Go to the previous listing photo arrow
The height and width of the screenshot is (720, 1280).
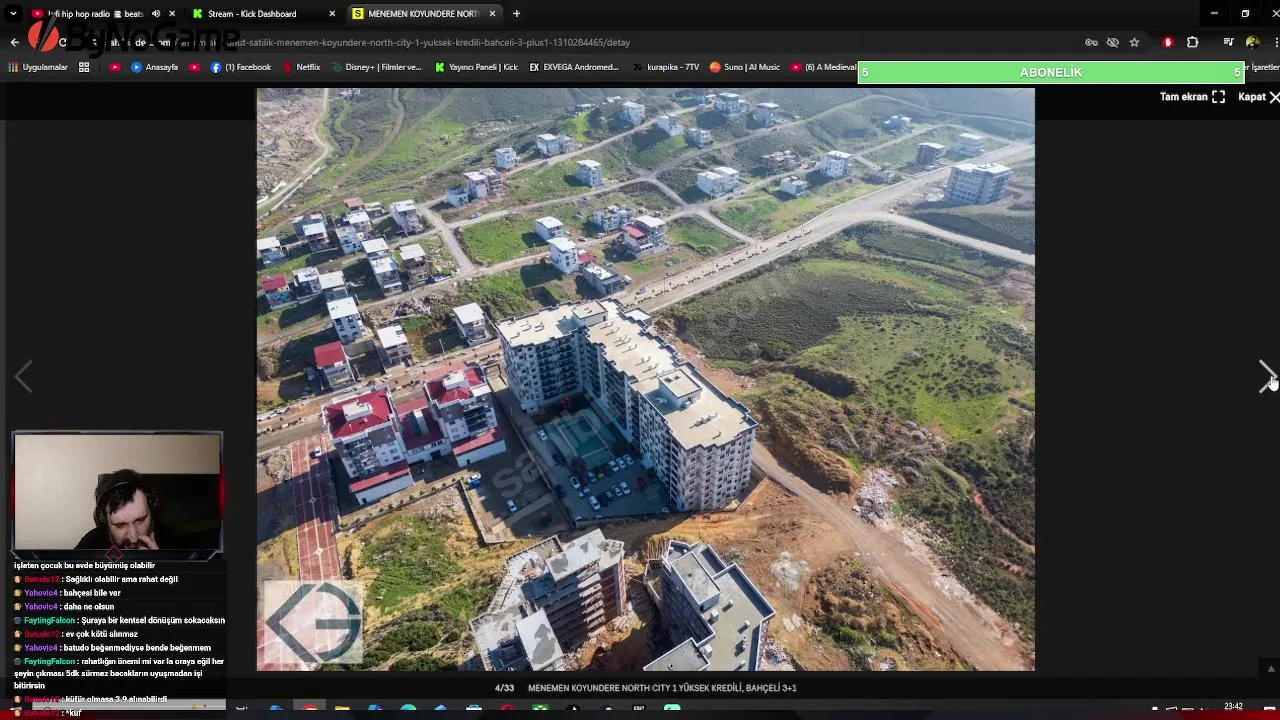24,377
